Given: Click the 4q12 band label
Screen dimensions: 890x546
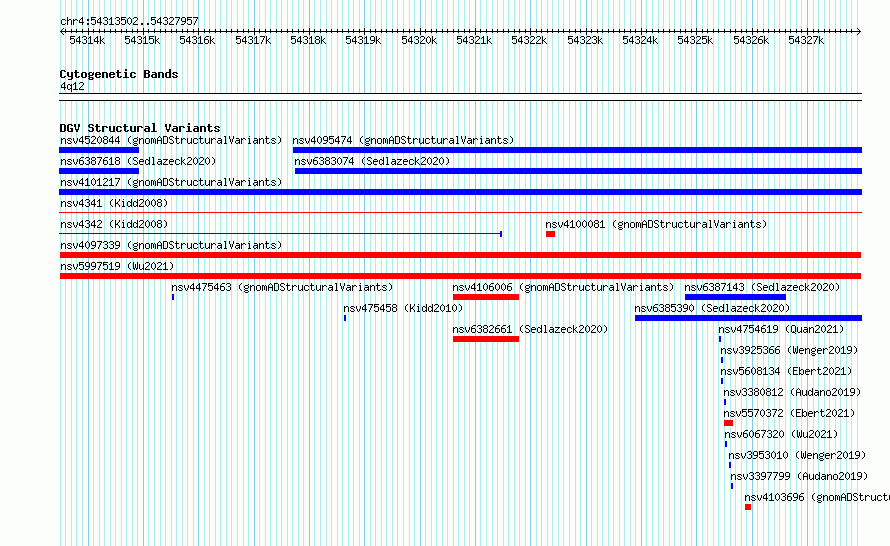Looking at the screenshot, I should (x=72, y=86).
